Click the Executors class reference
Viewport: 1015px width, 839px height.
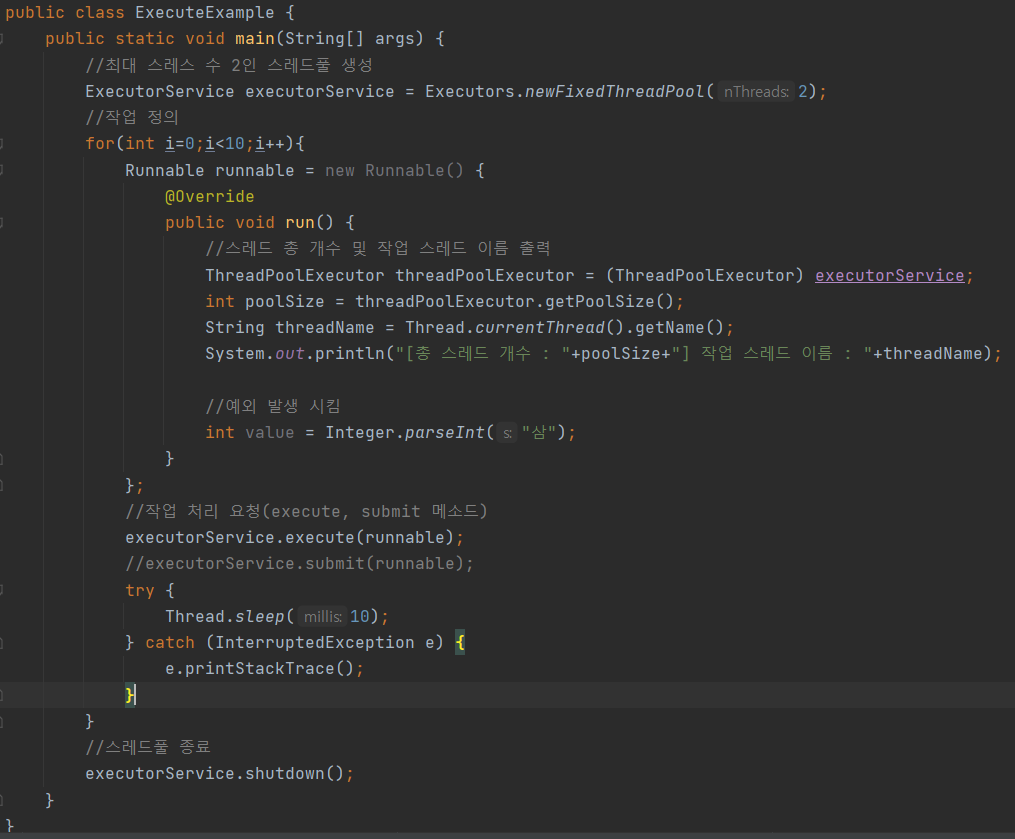pos(469,91)
